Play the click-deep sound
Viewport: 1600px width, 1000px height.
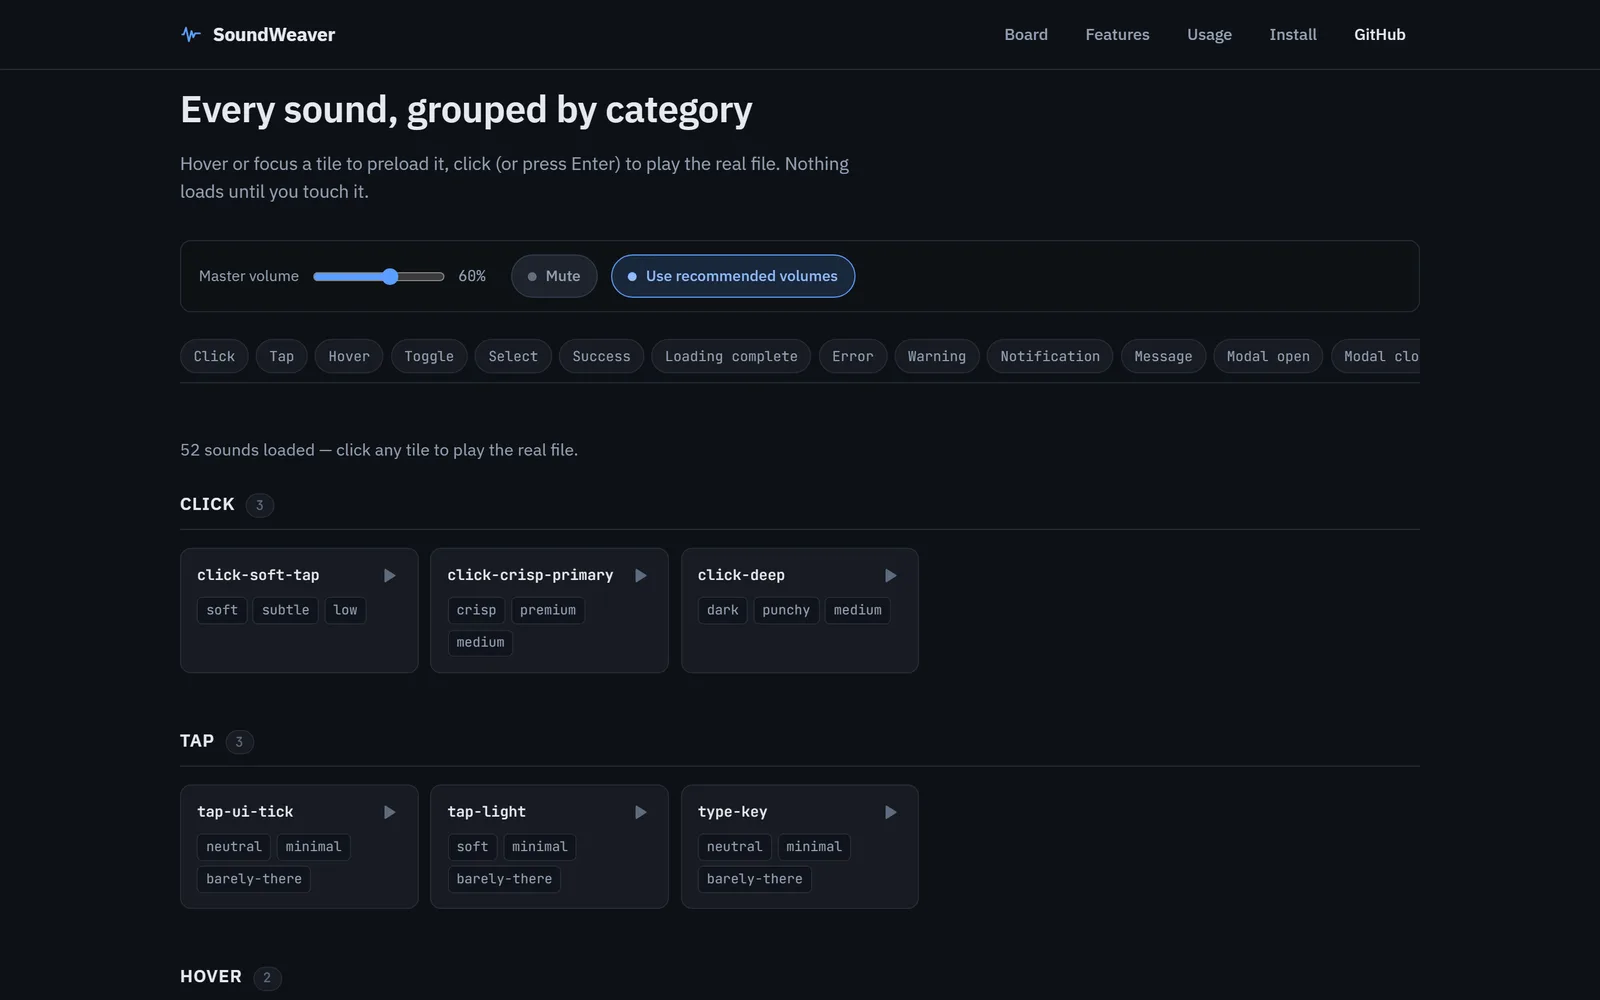coord(891,576)
